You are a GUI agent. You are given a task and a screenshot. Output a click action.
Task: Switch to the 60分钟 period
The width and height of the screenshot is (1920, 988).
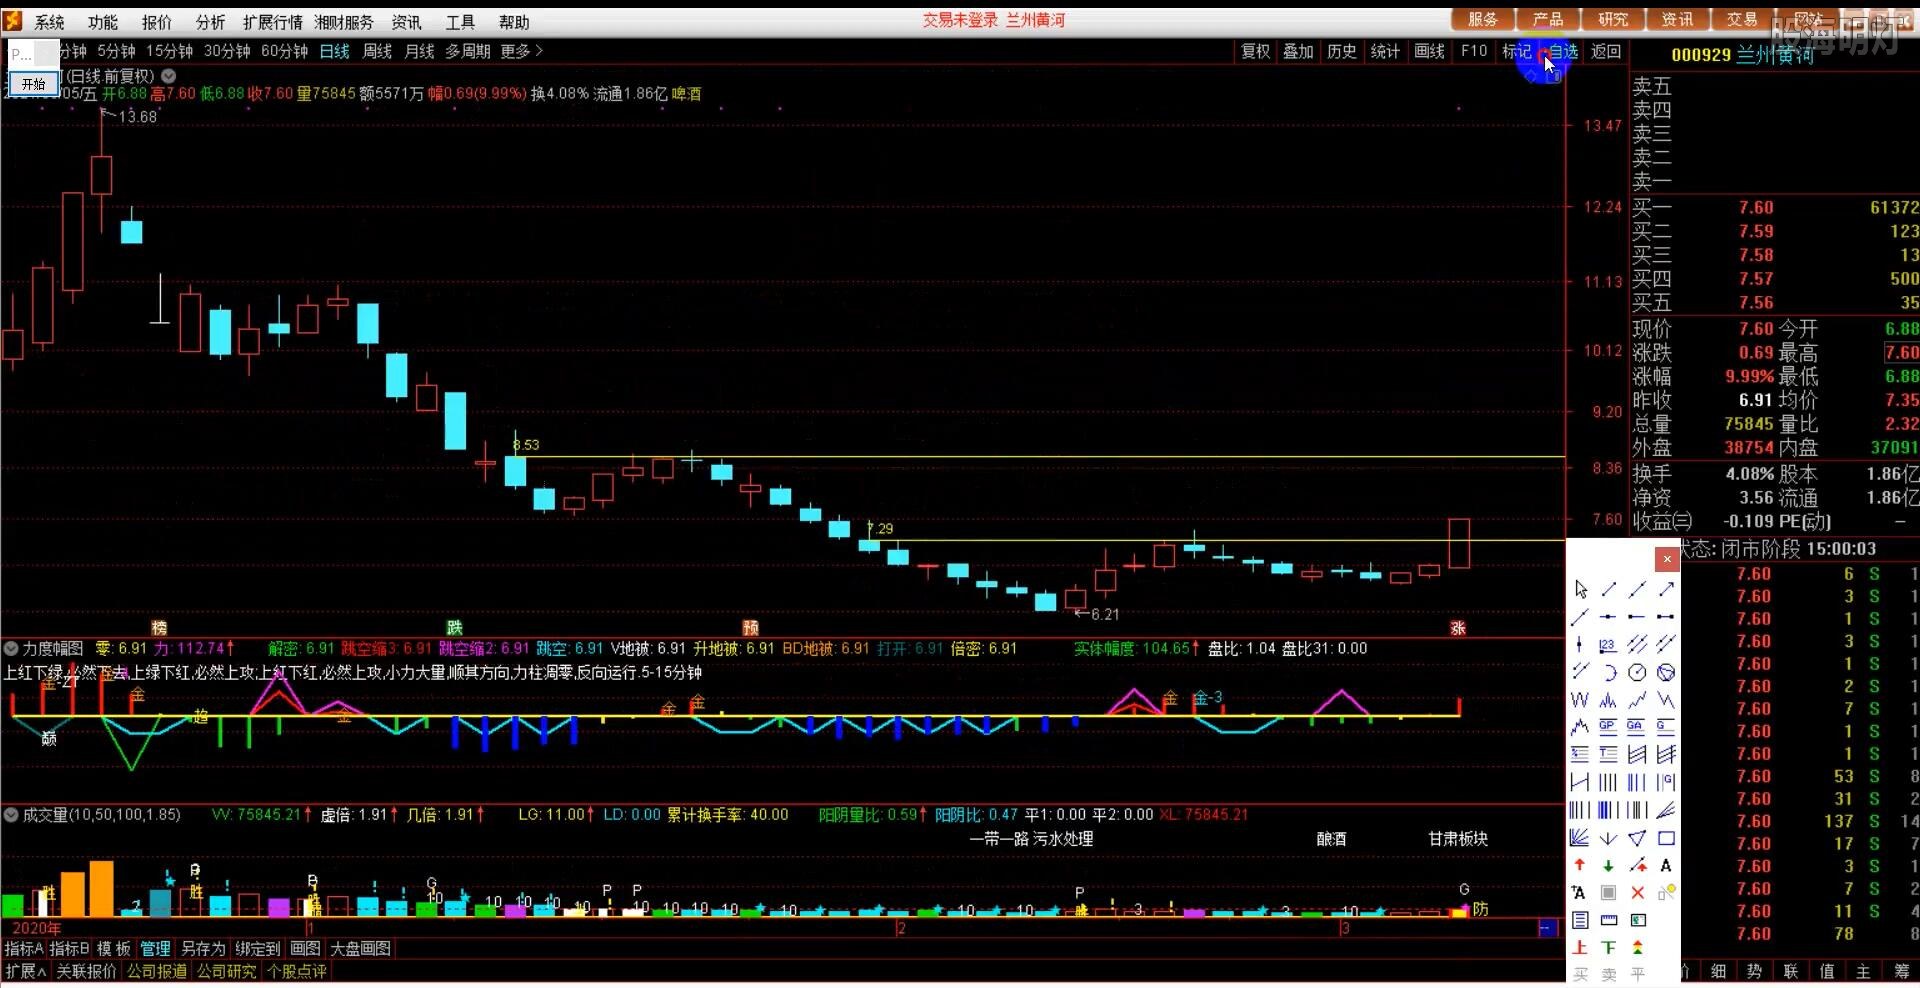tap(284, 51)
